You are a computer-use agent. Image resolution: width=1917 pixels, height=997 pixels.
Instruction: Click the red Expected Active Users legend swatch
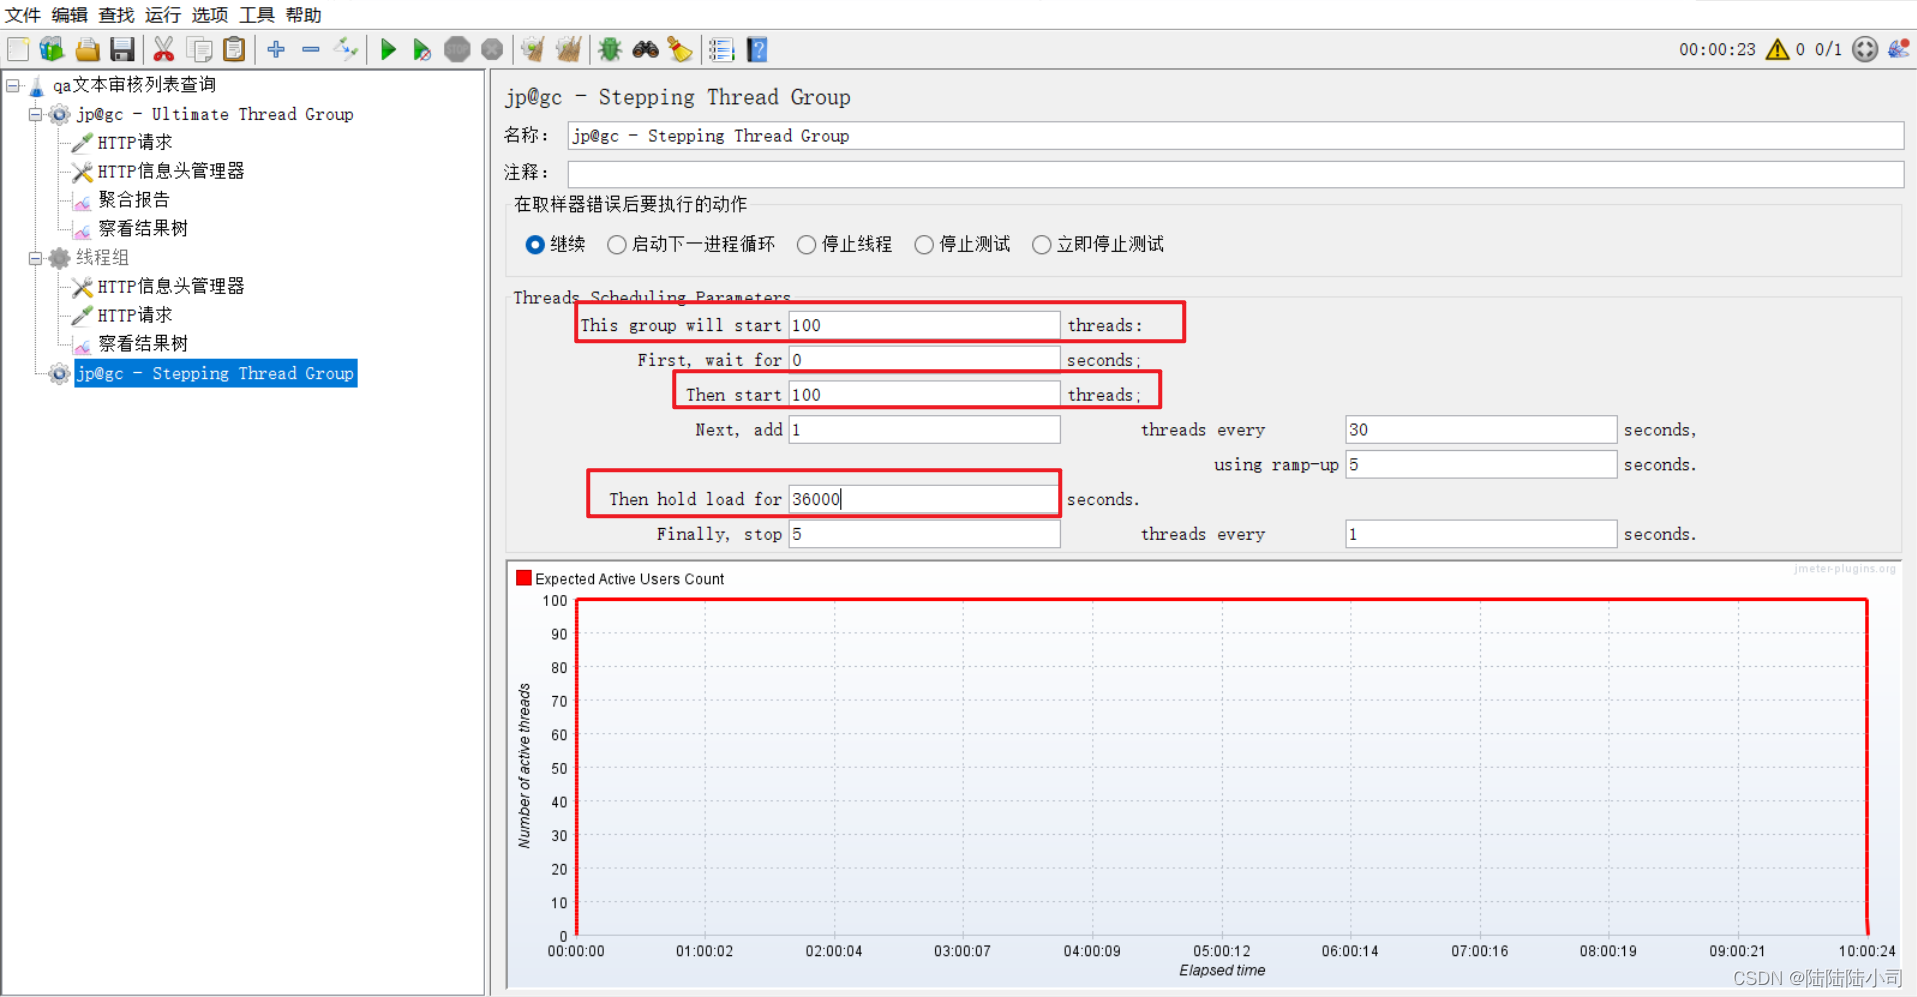tap(523, 577)
